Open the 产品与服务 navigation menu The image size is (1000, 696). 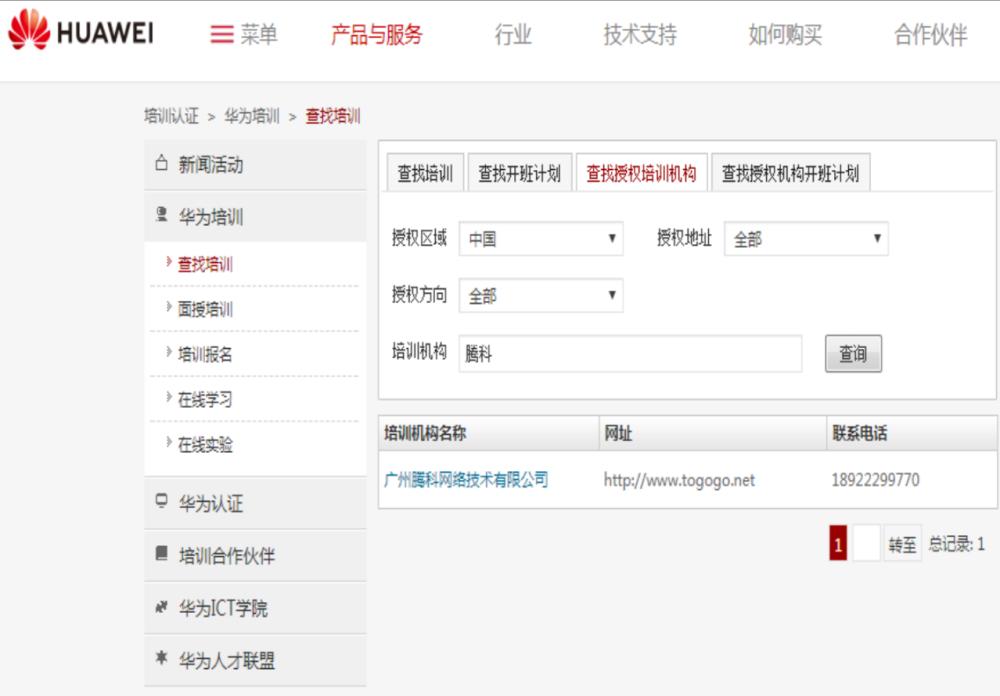click(x=377, y=34)
